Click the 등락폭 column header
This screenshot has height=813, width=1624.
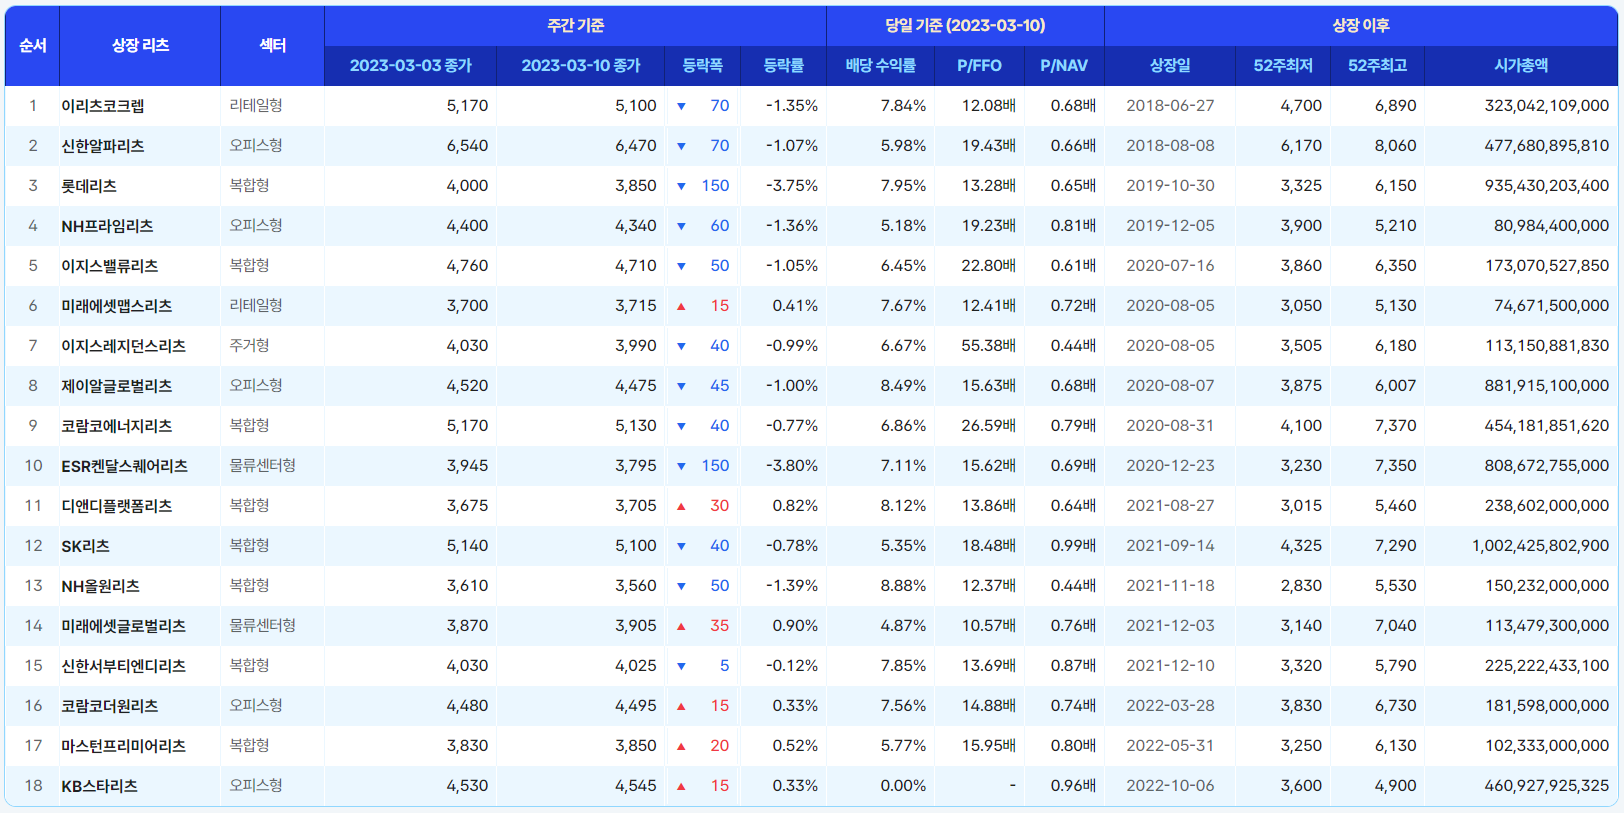tap(702, 66)
